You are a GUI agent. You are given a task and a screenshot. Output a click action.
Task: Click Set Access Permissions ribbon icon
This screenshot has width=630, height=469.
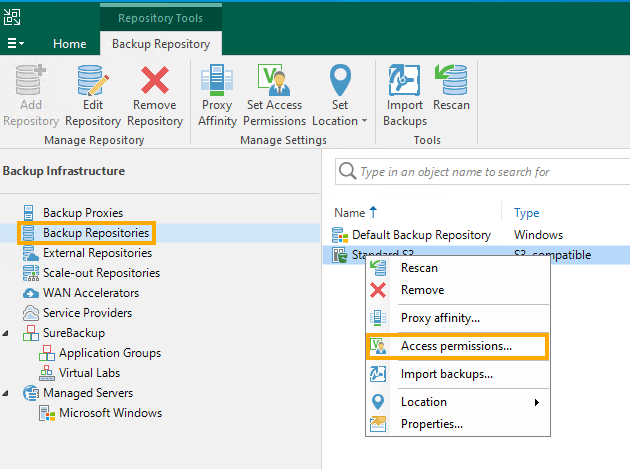click(x=274, y=80)
